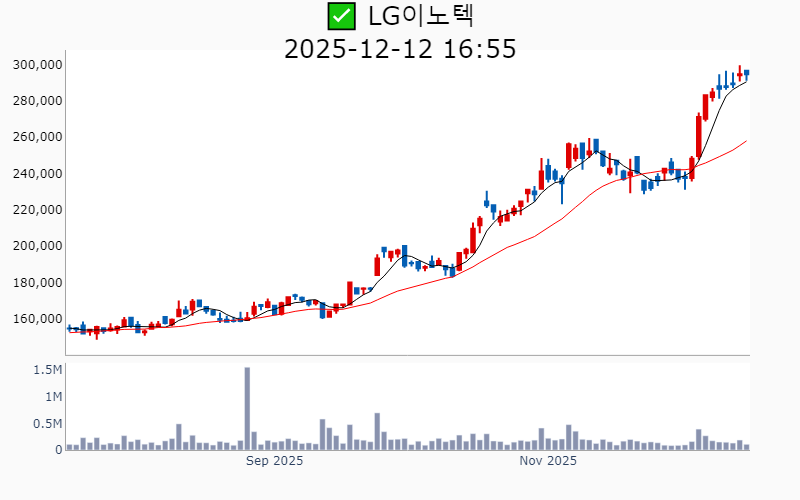Click the Nov 2025 date label

click(x=549, y=462)
